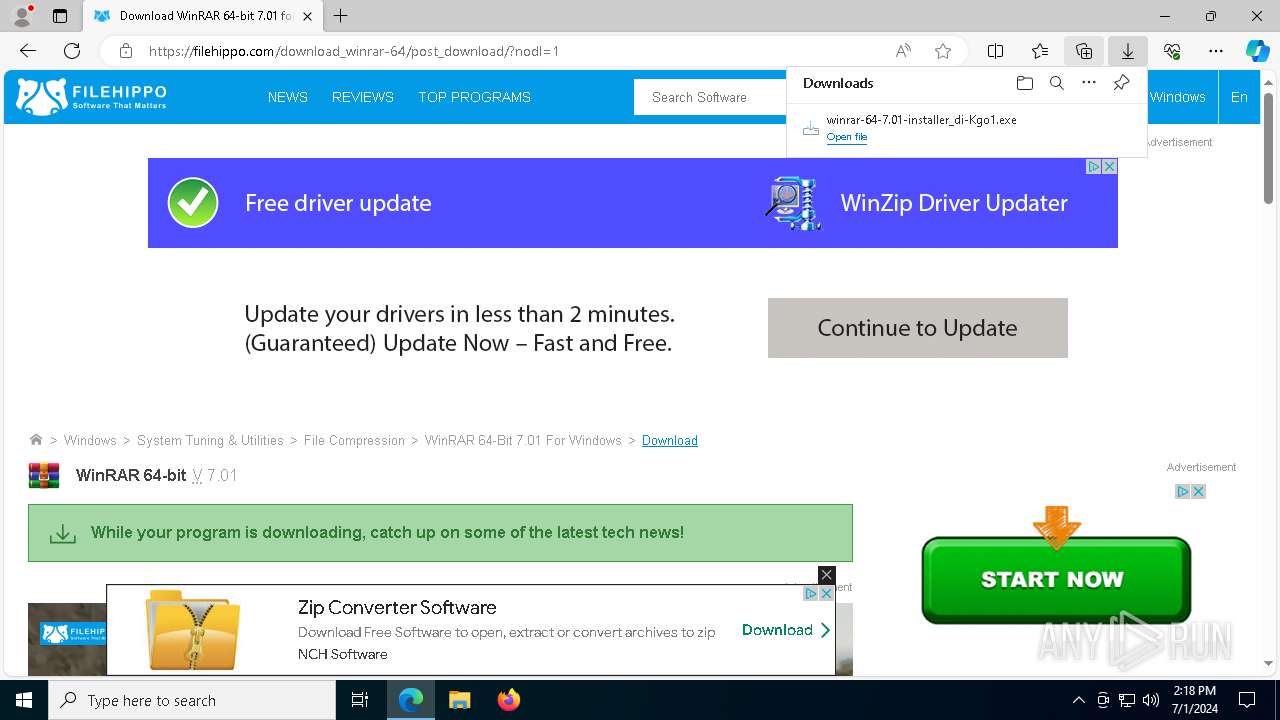Close the bottom overlay ad black X
Image resolution: width=1280 pixels, height=720 pixels.
[826, 575]
